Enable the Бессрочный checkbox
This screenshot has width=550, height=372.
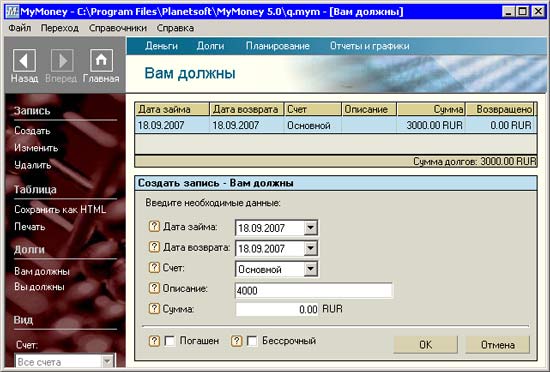coord(252,341)
